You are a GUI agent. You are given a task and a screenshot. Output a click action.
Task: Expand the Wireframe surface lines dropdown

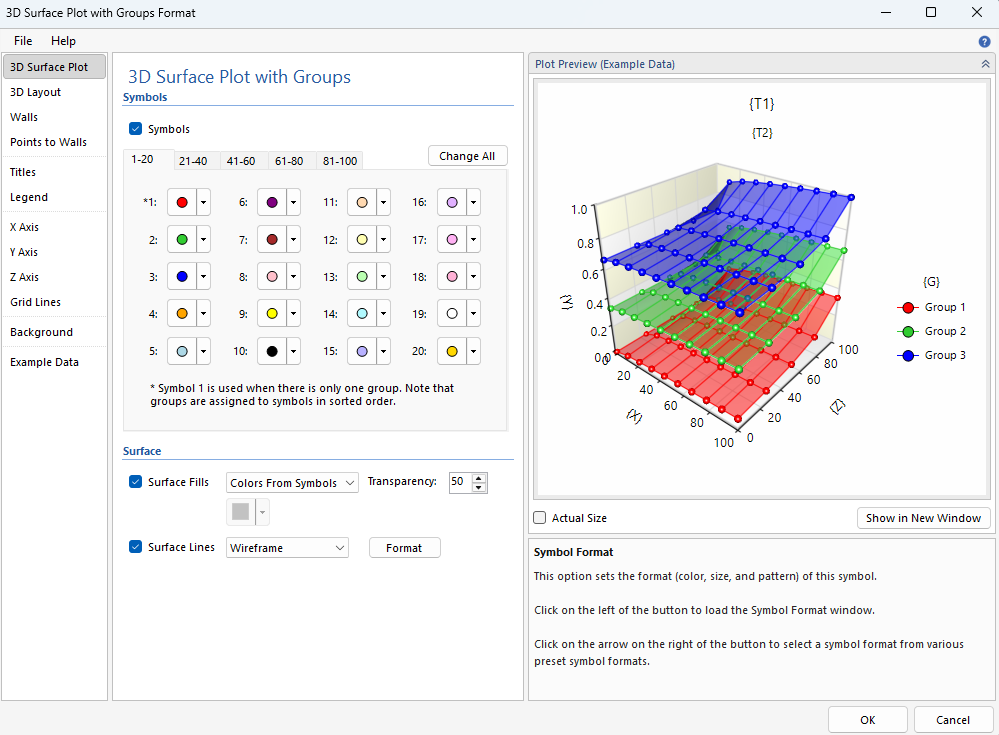[287, 548]
